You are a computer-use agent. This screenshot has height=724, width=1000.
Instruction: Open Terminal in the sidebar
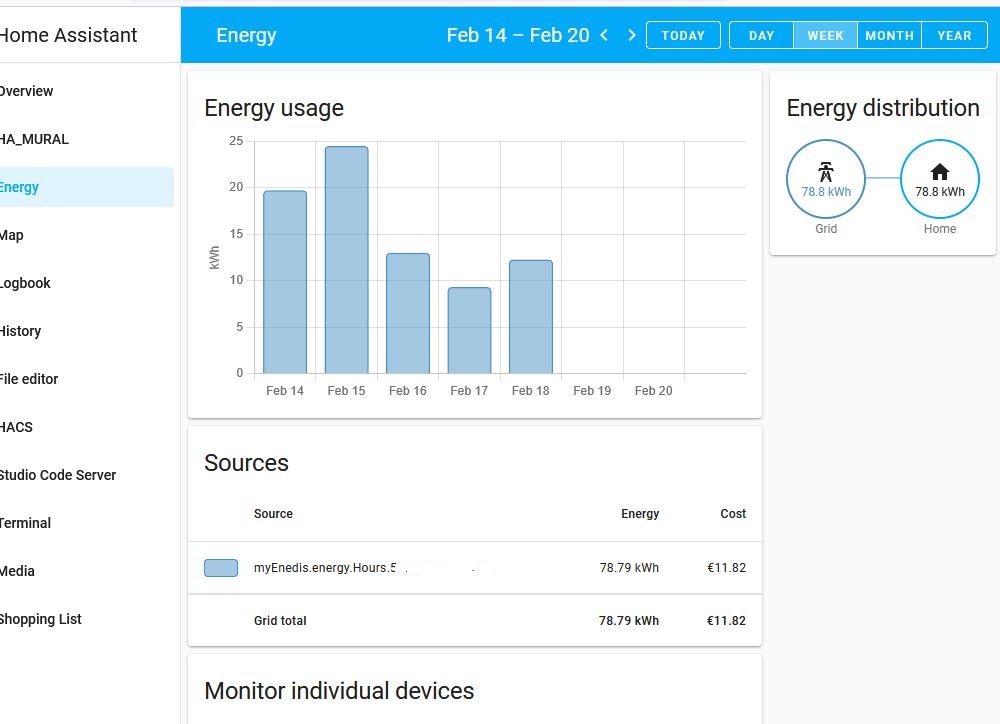pyautogui.click(x=26, y=523)
